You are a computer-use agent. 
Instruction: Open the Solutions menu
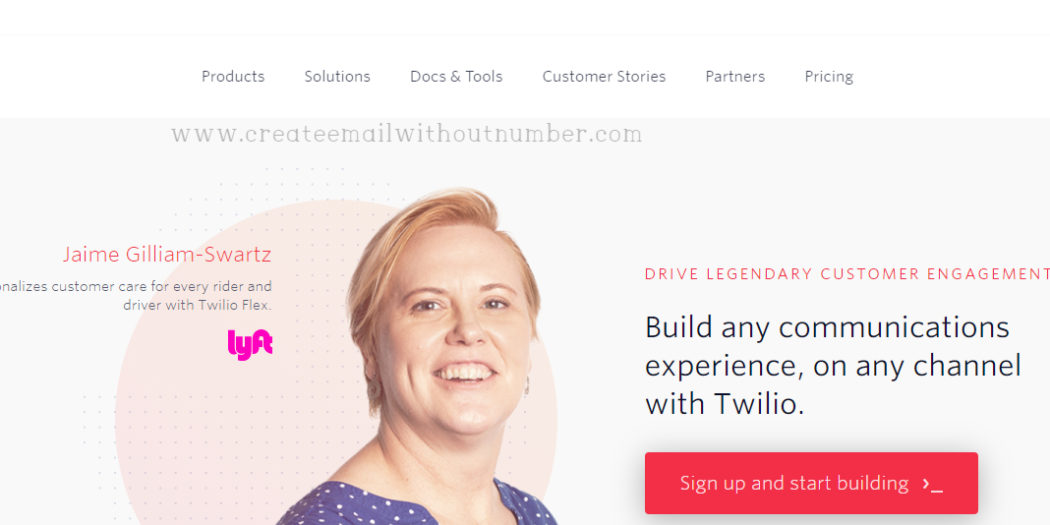click(337, 76)
